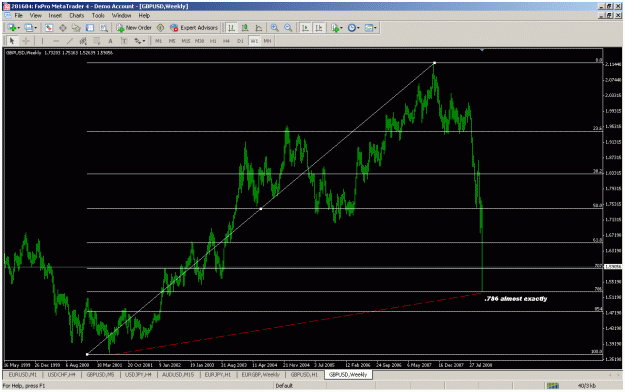Open the Help menu
Image resolution: width=625 pixels, height=392 pixels.
[x=144, y=16]
